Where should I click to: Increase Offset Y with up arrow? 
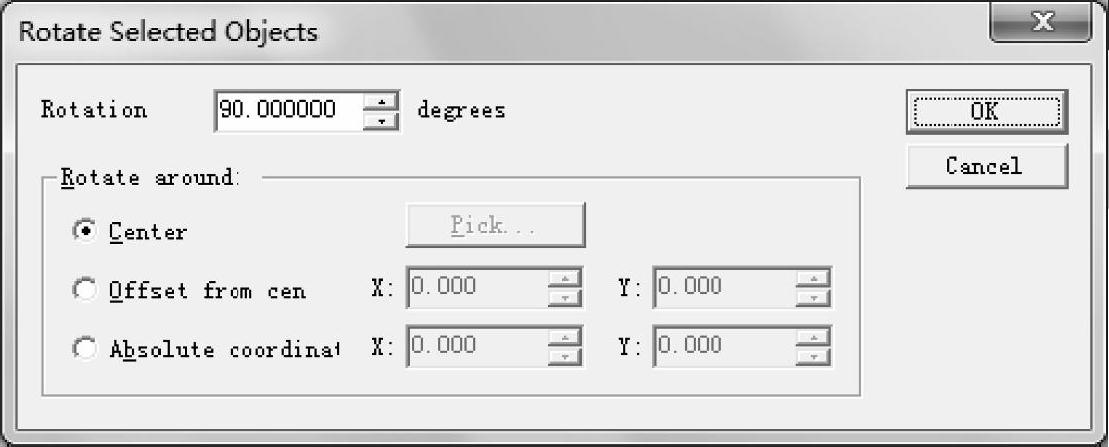pyautogui.click(x=813, y=279)
